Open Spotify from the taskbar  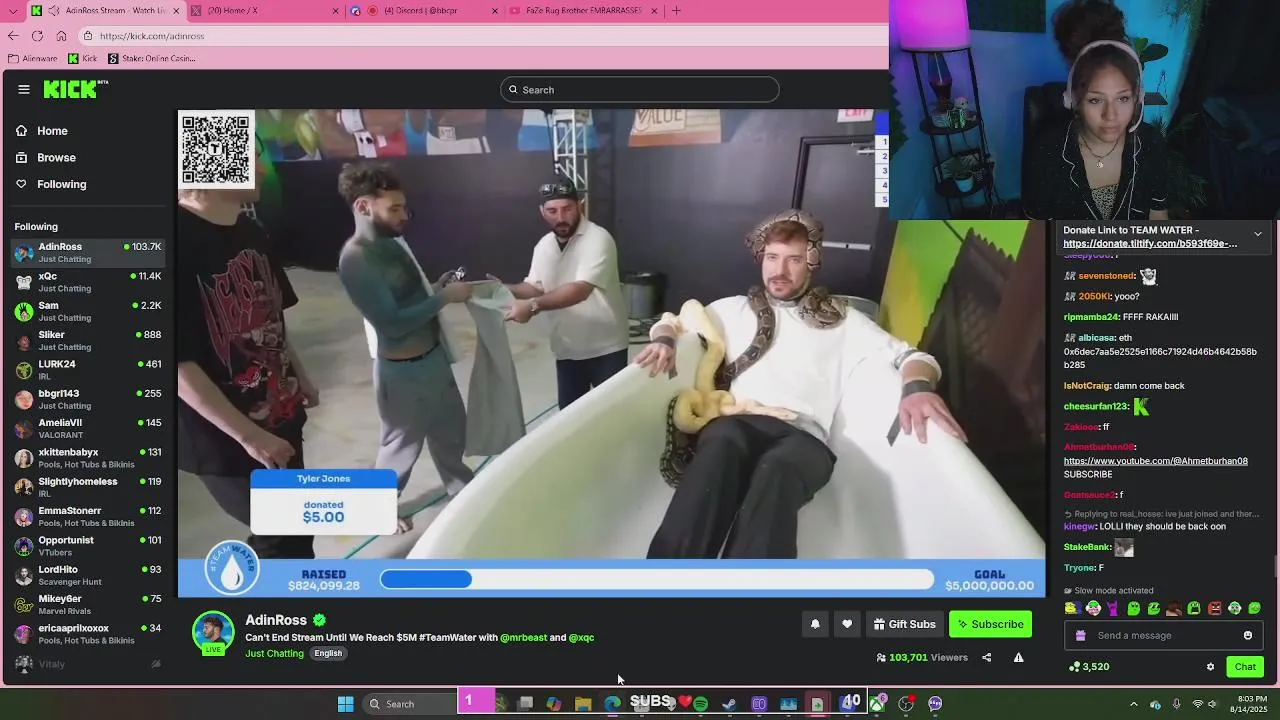700,704
